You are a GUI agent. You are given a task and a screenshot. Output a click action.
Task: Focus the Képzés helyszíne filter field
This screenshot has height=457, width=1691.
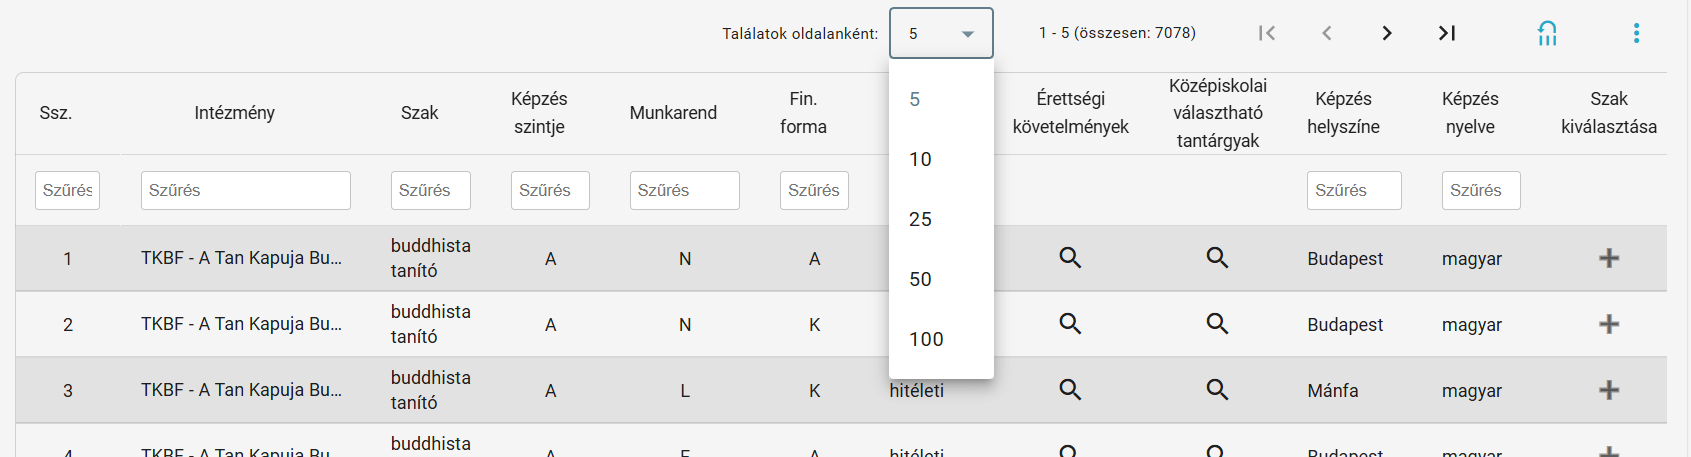1354,190
